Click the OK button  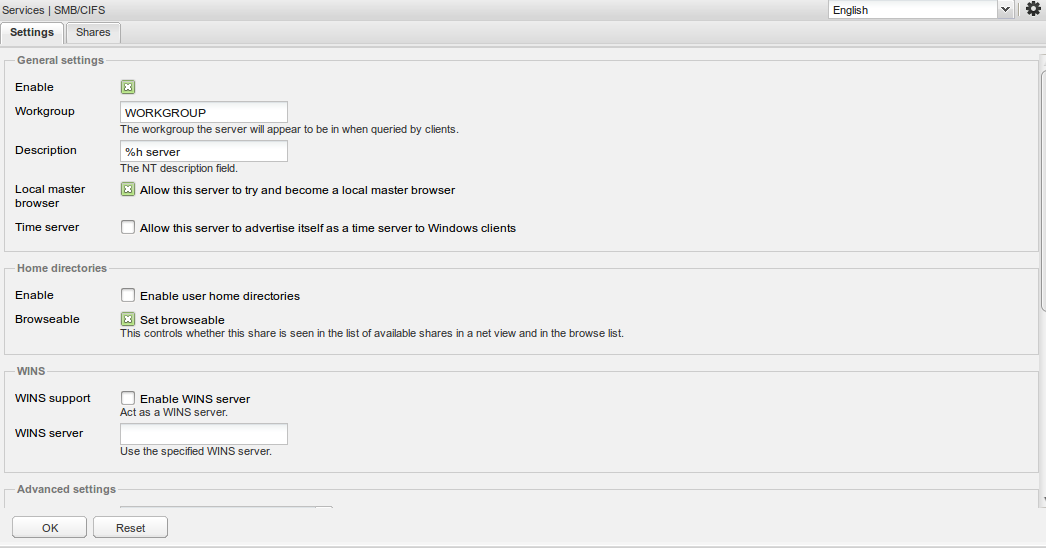[49, 527]
